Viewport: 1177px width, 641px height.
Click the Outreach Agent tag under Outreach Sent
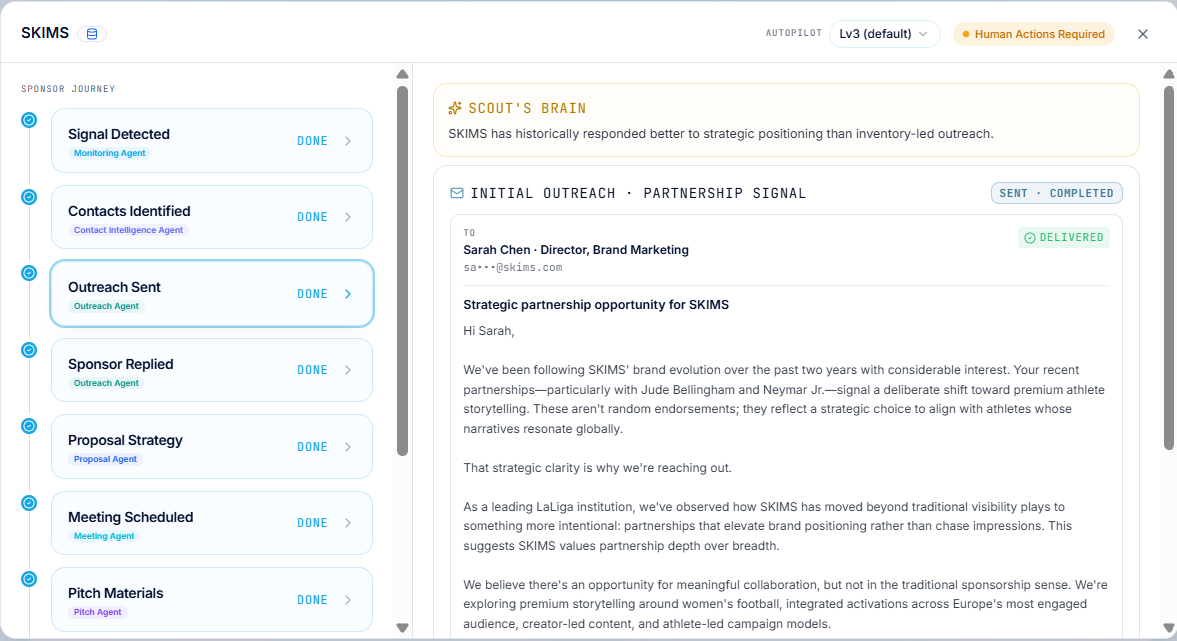click(106, 306)
